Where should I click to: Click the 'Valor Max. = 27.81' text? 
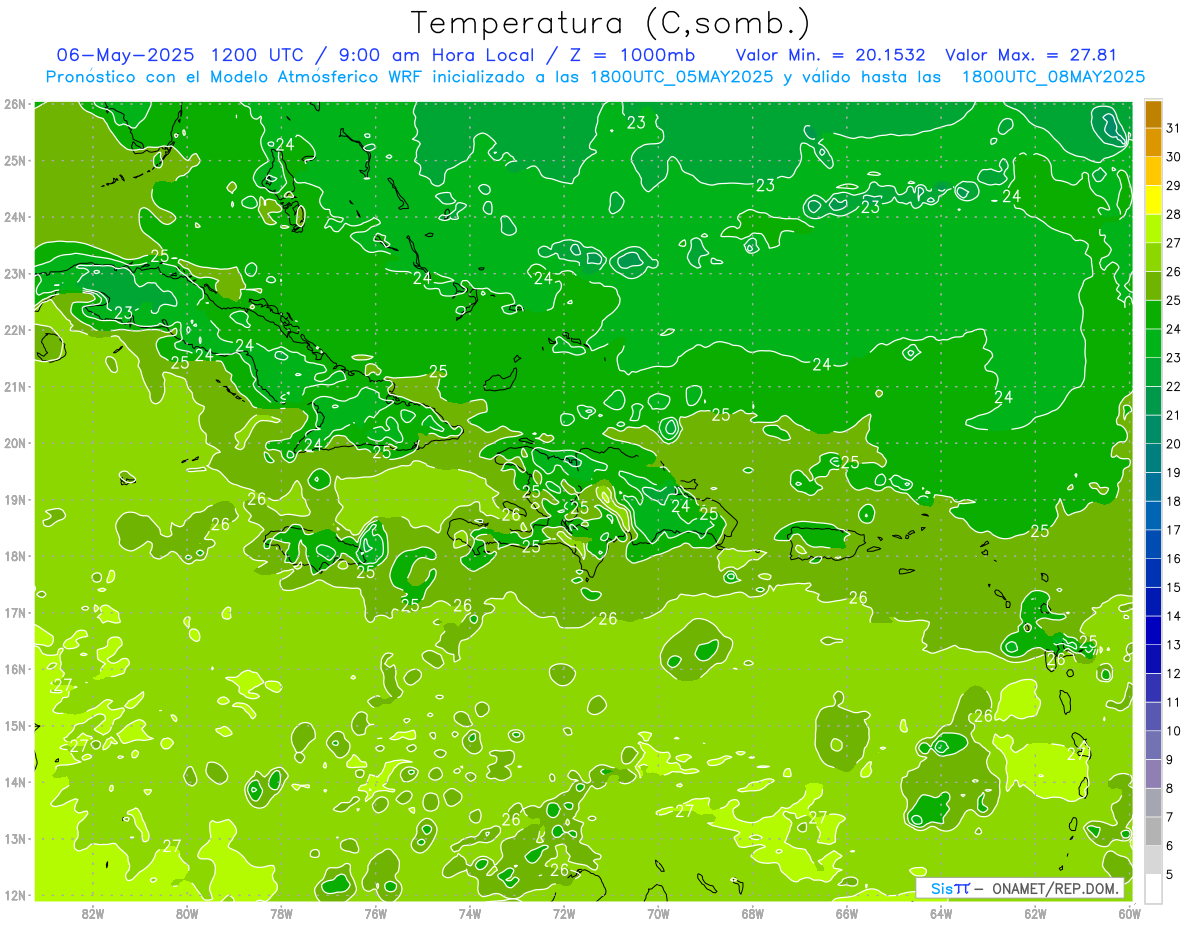click(x=1031, y=55)
